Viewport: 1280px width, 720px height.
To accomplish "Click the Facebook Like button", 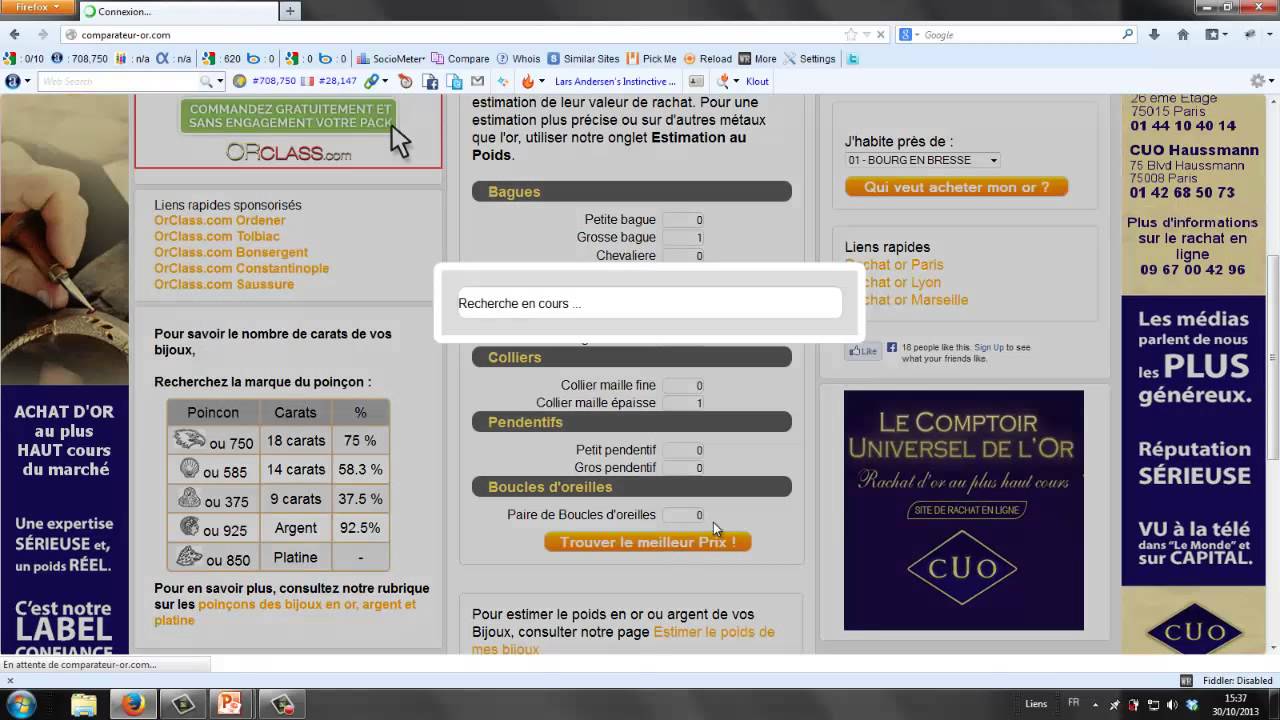I will [x=862, y=351].
